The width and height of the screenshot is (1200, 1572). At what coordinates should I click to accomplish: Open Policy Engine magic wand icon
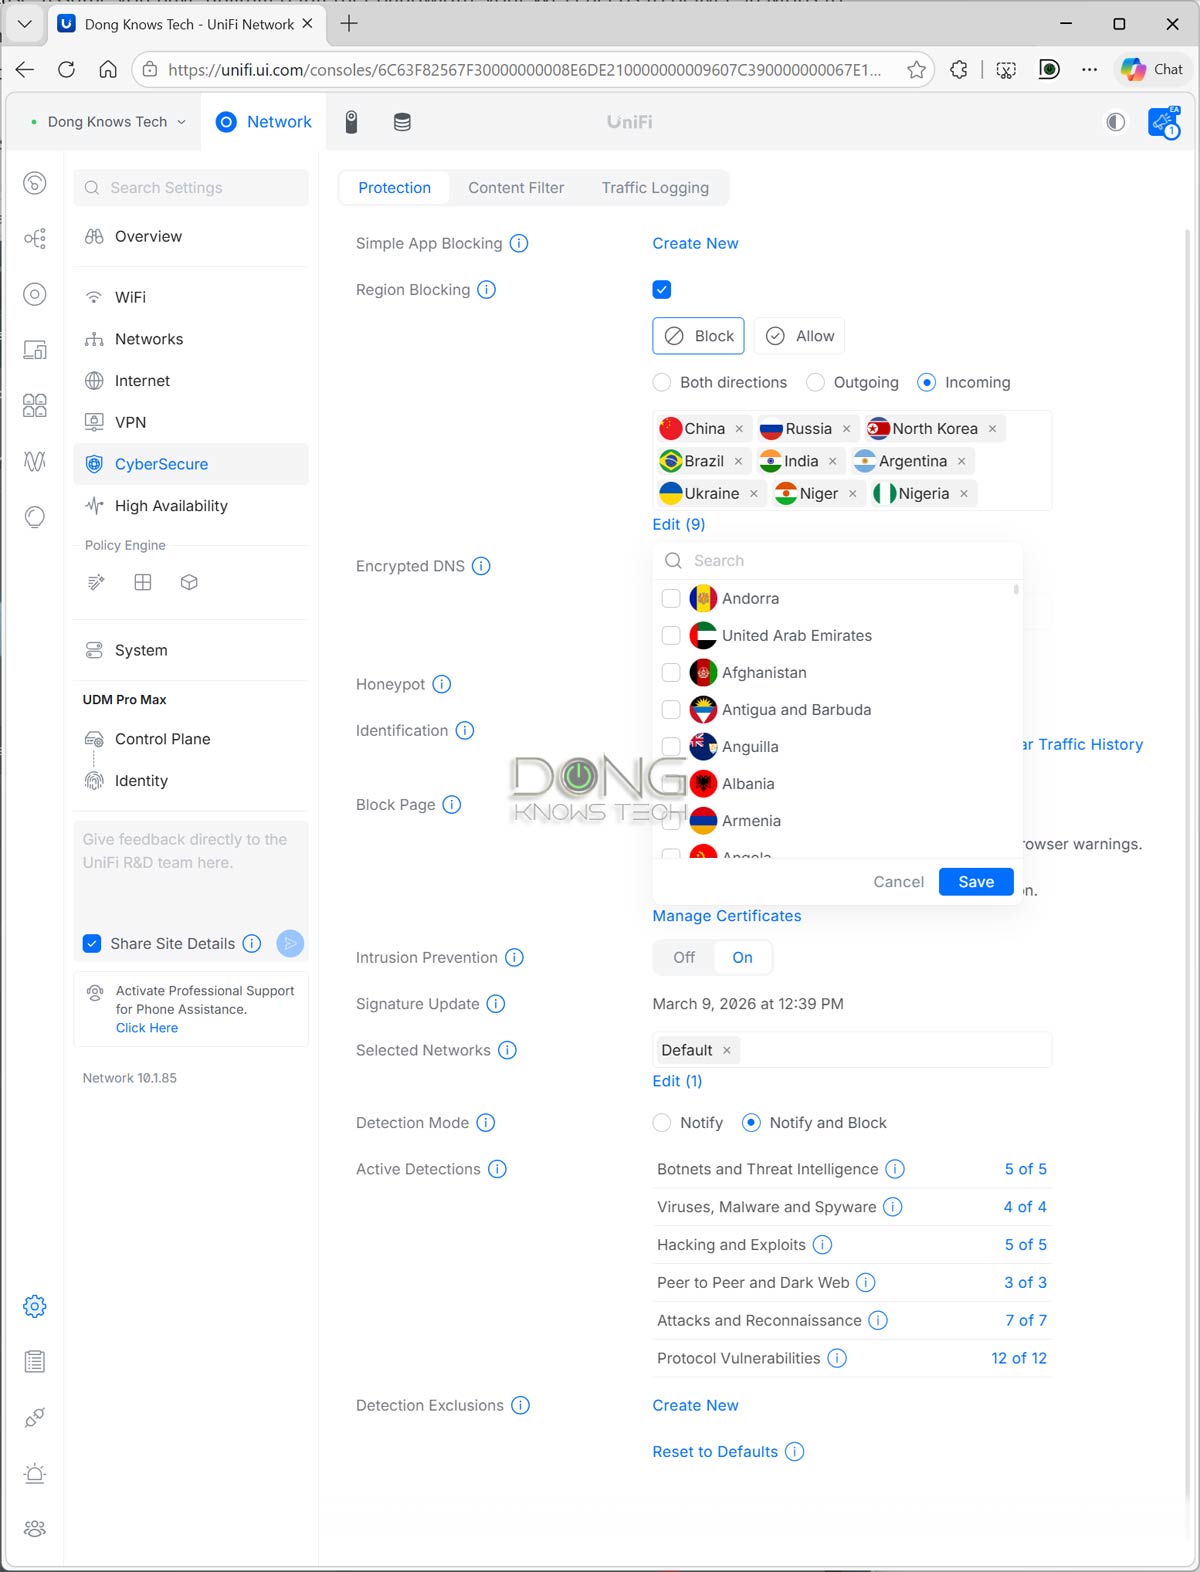96,582
